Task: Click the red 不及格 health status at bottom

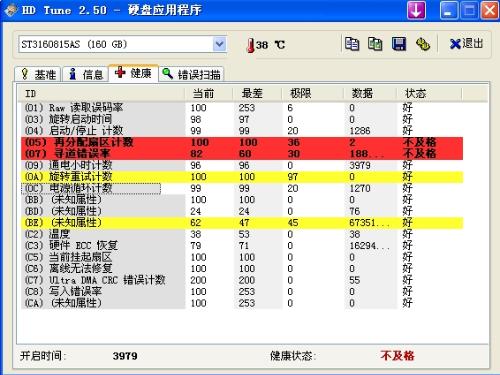Action: [x=397, y=356]
